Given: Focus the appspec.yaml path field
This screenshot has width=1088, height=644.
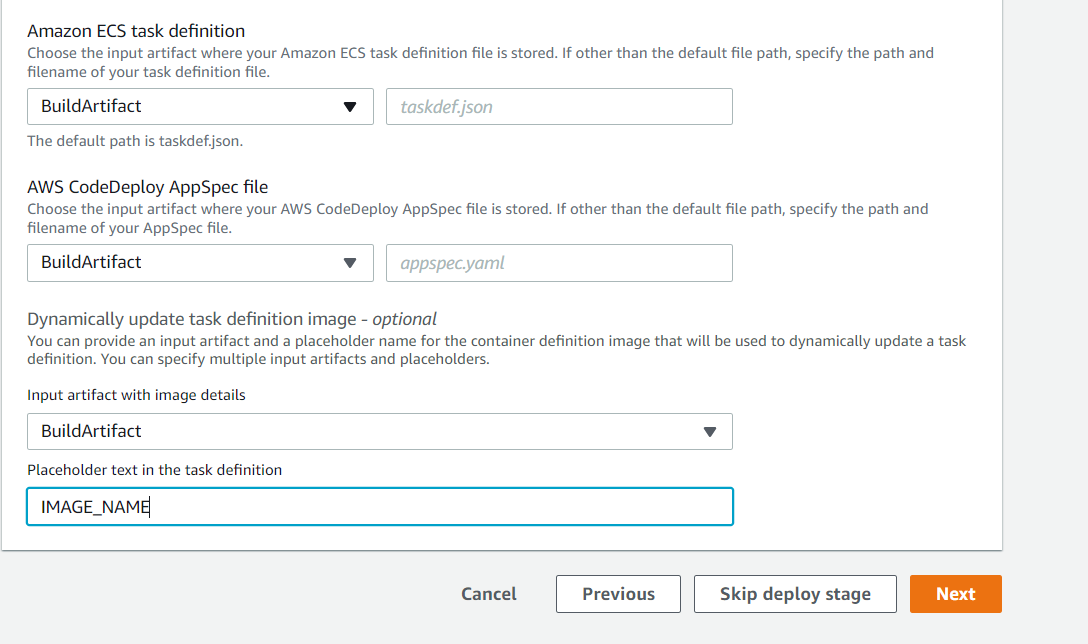Looking at the screenshot, I should [x=559, y=262].
